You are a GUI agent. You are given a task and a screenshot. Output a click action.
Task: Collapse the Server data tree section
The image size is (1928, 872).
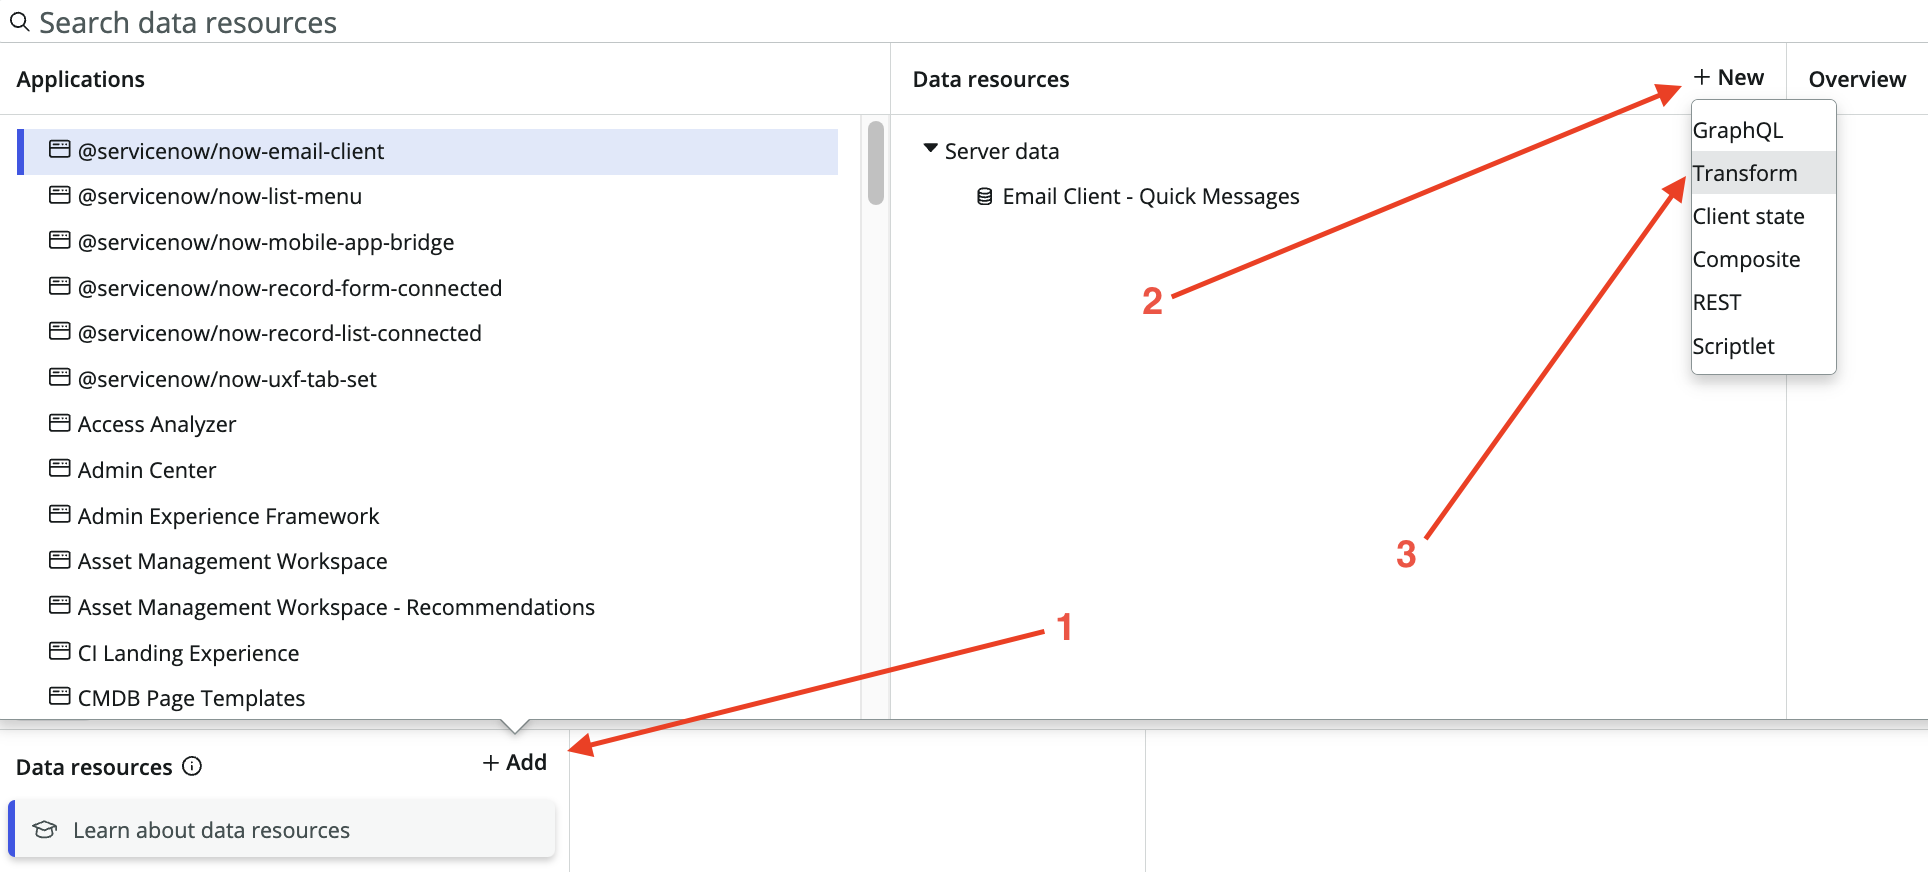point(931,149)
